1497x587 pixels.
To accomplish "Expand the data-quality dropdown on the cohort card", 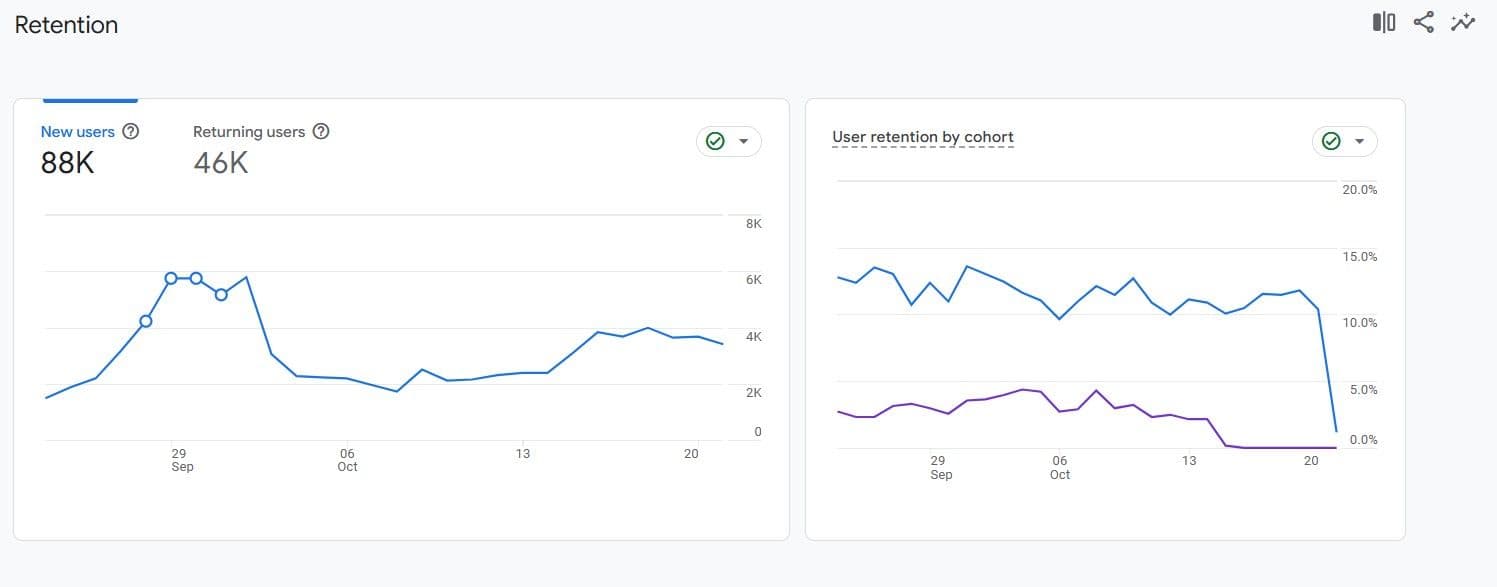I will coord(1358,141).
